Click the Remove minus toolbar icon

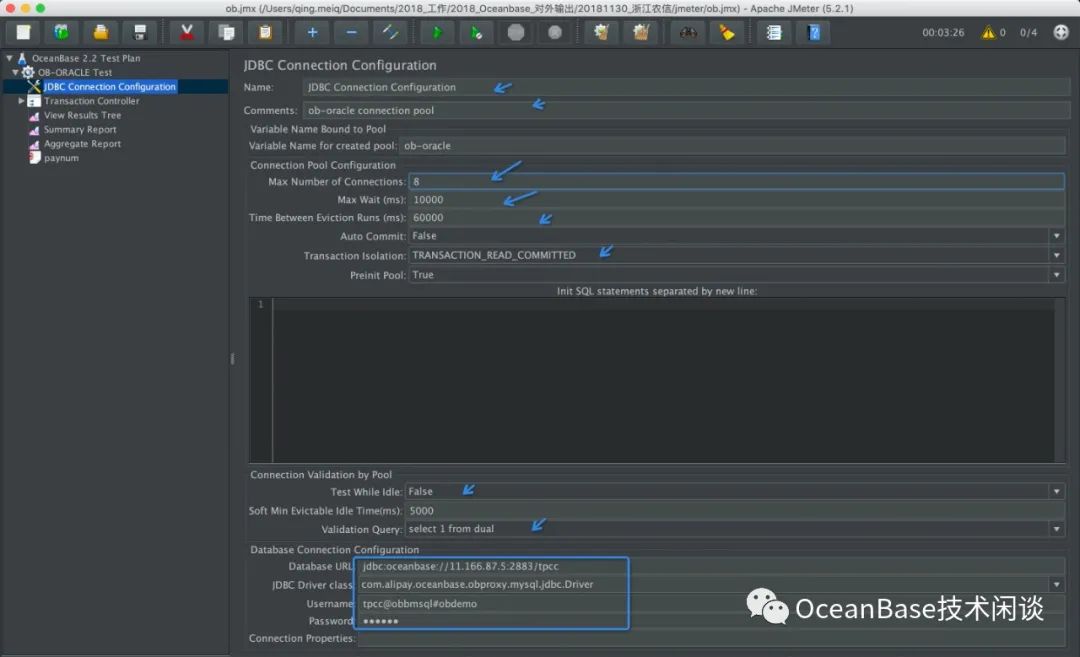351,32
